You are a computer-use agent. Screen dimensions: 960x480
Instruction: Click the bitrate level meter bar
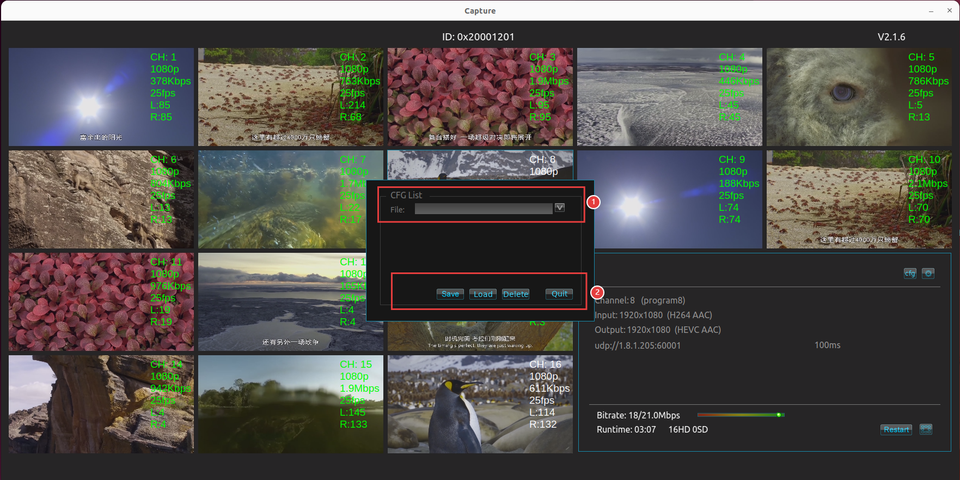[740, 414]
